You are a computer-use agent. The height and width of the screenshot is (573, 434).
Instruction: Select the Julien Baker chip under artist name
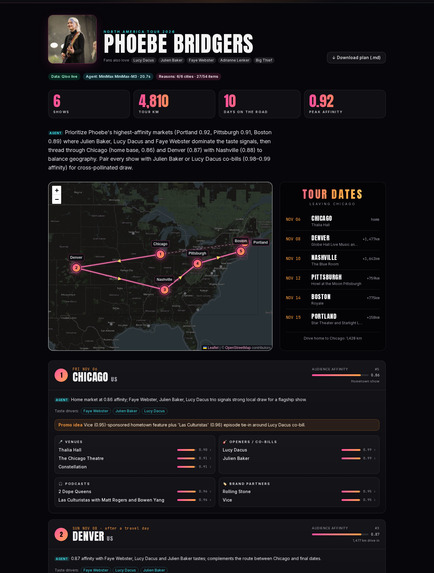[x=172, y=60]
